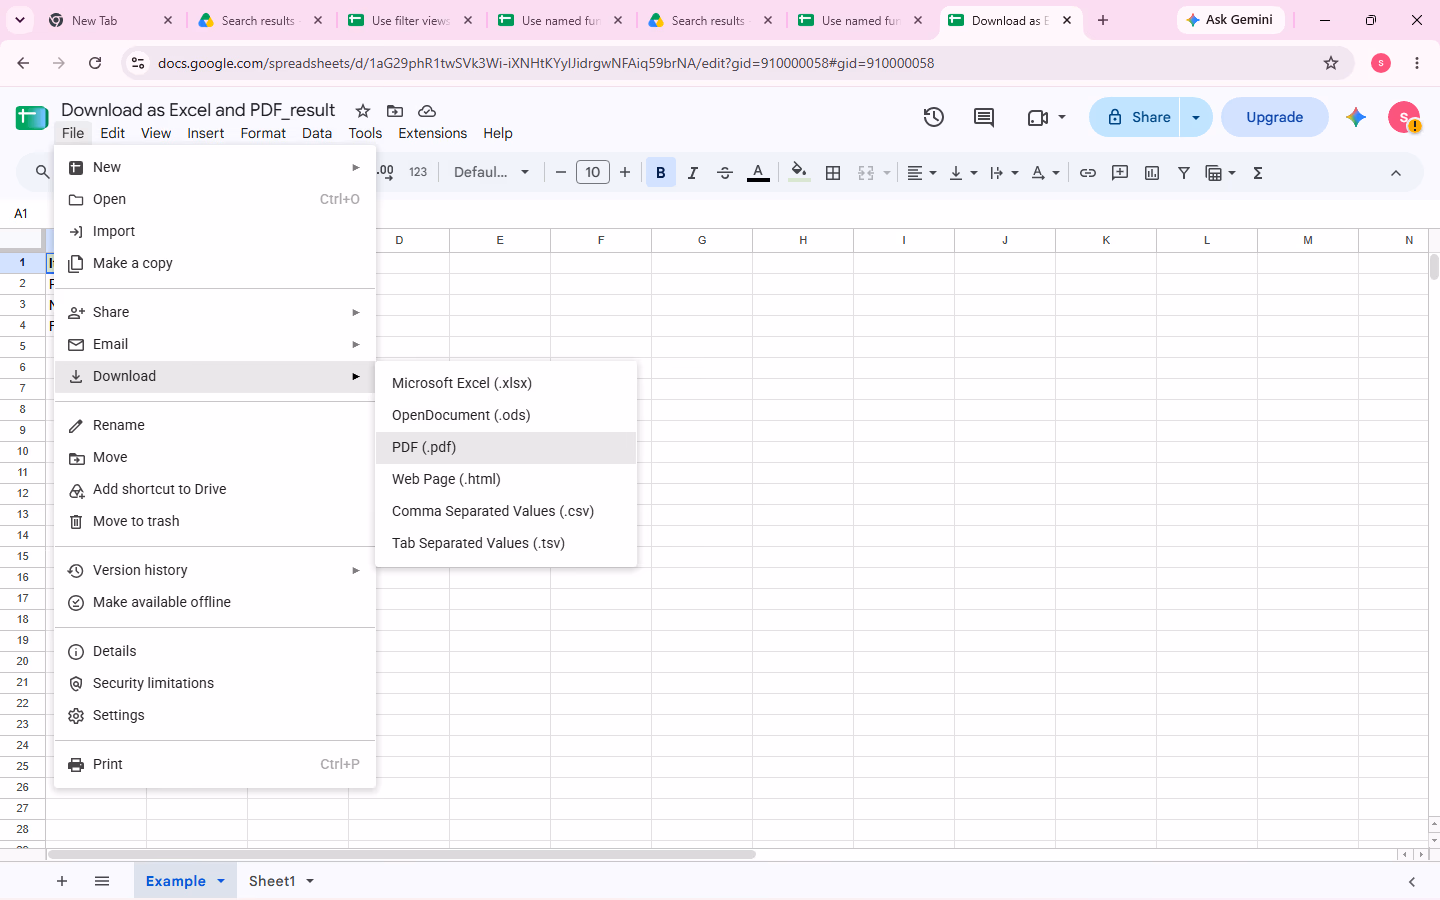Viewport: 1440px width, 900px height.
Task: Reload the browser page
Action: coord(95,63)
